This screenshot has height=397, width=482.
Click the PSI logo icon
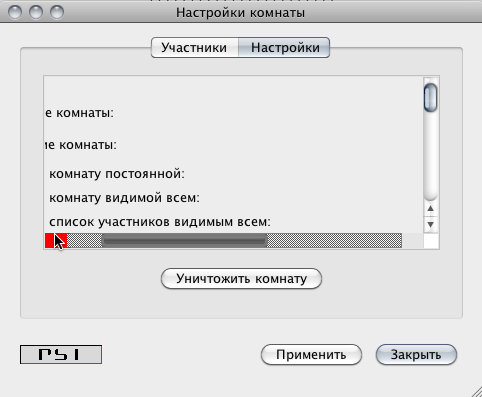click(x=61, y=354)
